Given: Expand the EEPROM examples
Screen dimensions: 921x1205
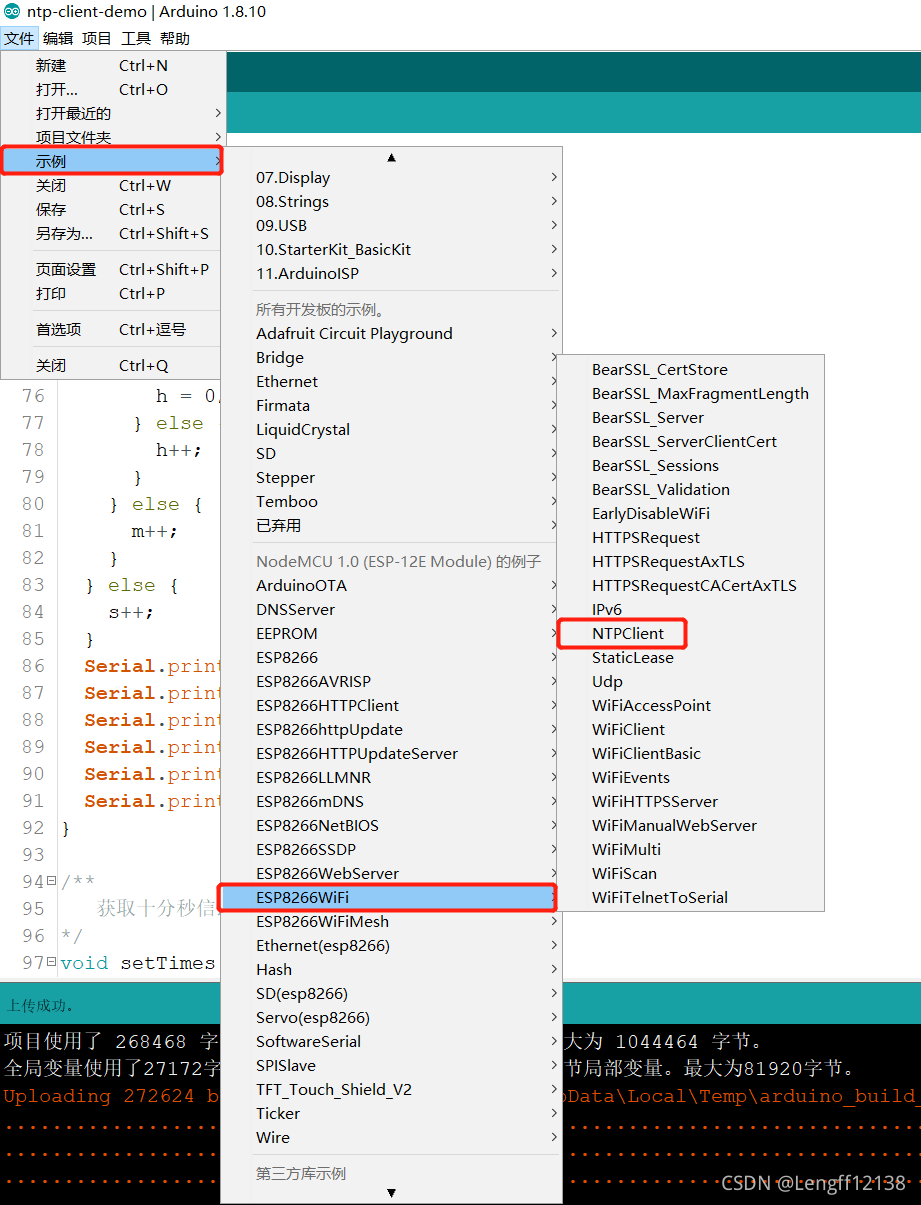Looking at the screenshot, I should tap(392, 633).
